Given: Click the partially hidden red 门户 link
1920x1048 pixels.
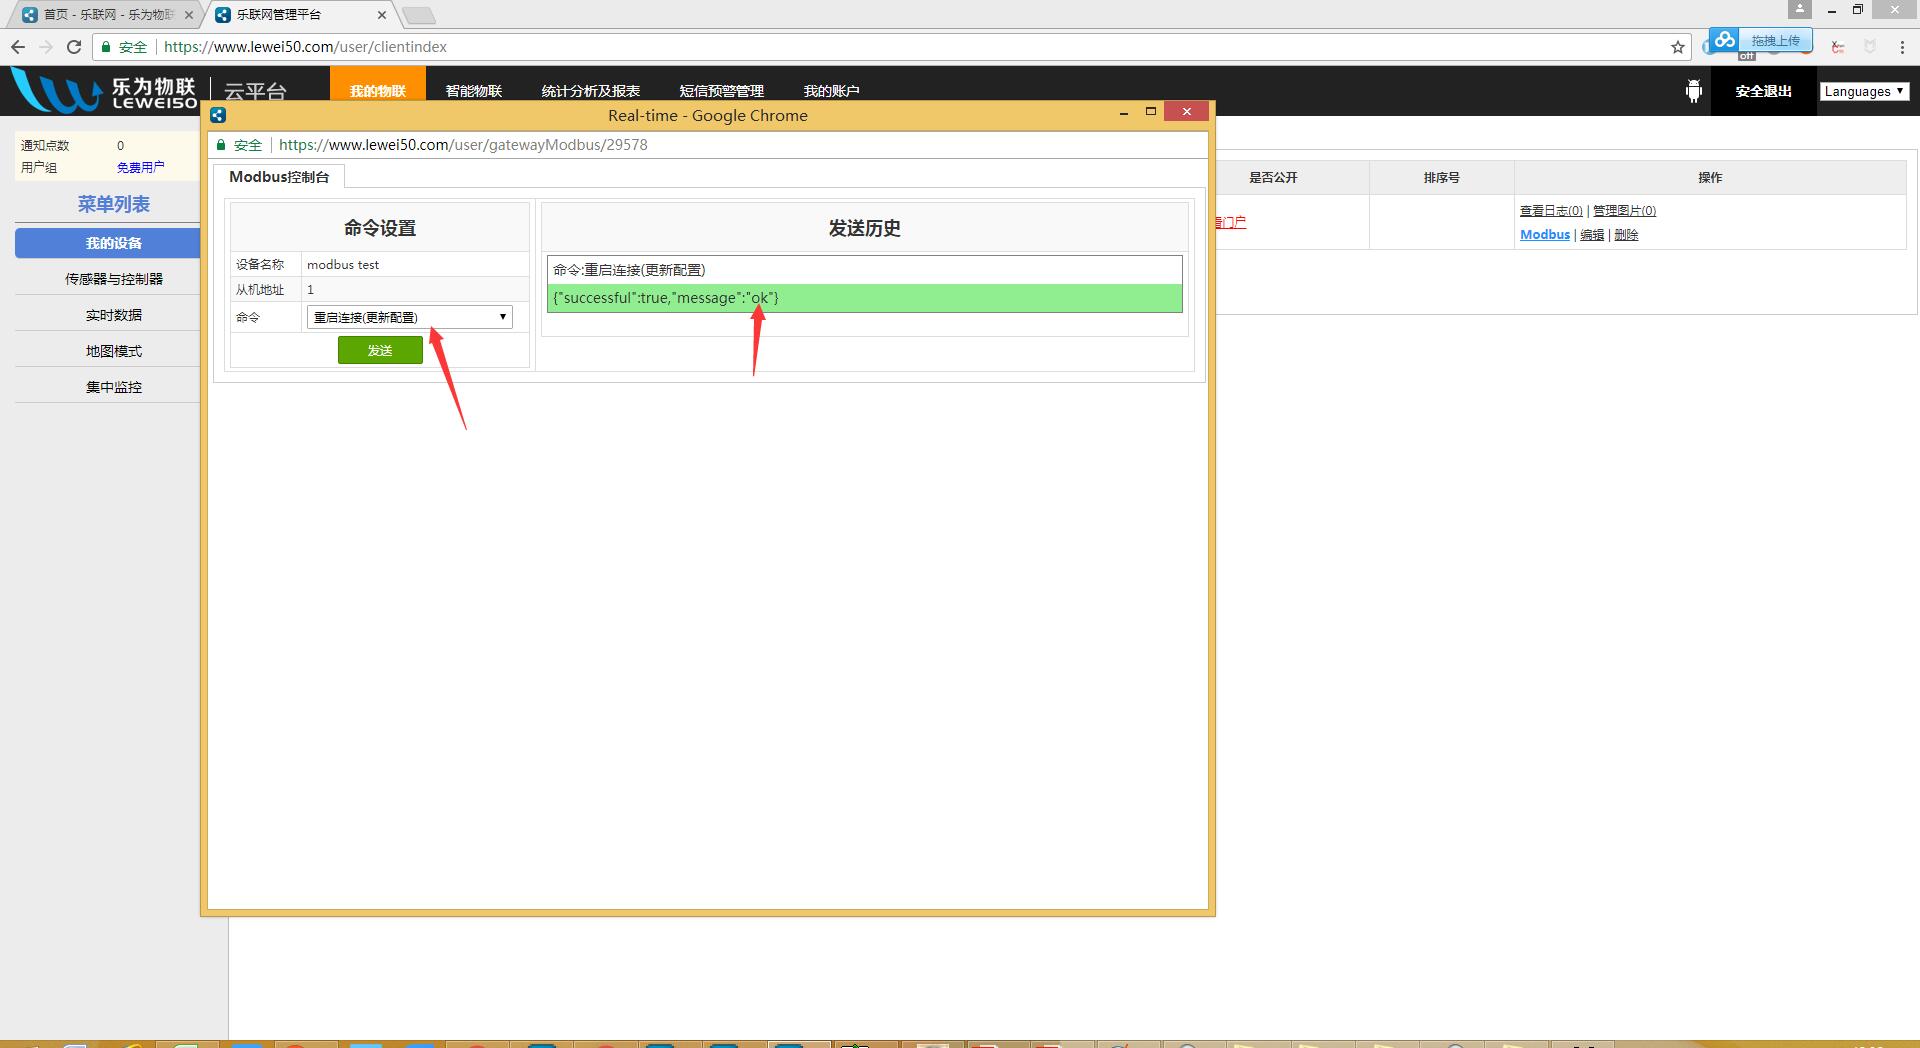Looking at the screenshot, I should [x=1231, y=222].
